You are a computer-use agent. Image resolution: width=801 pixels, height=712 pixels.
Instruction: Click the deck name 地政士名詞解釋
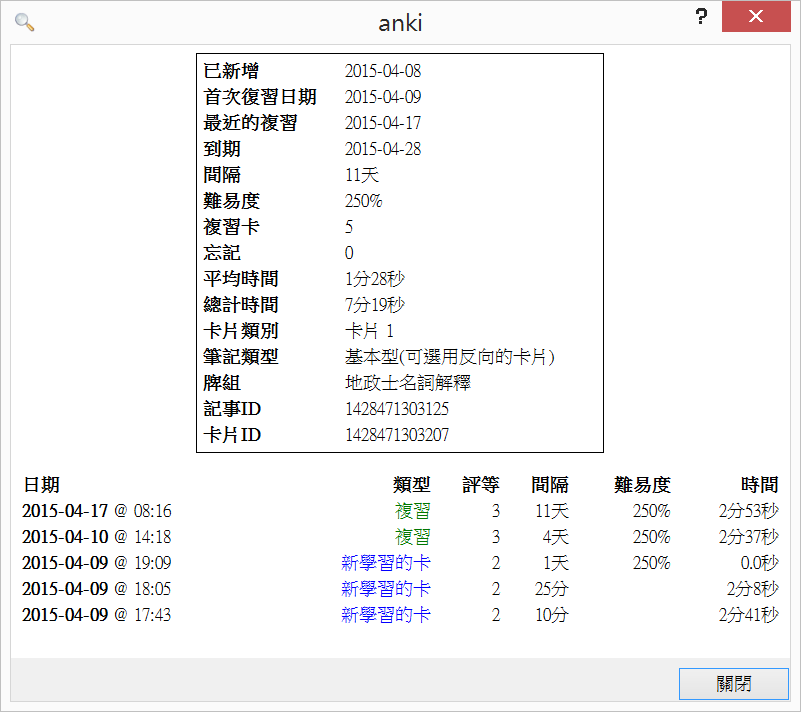408,383
